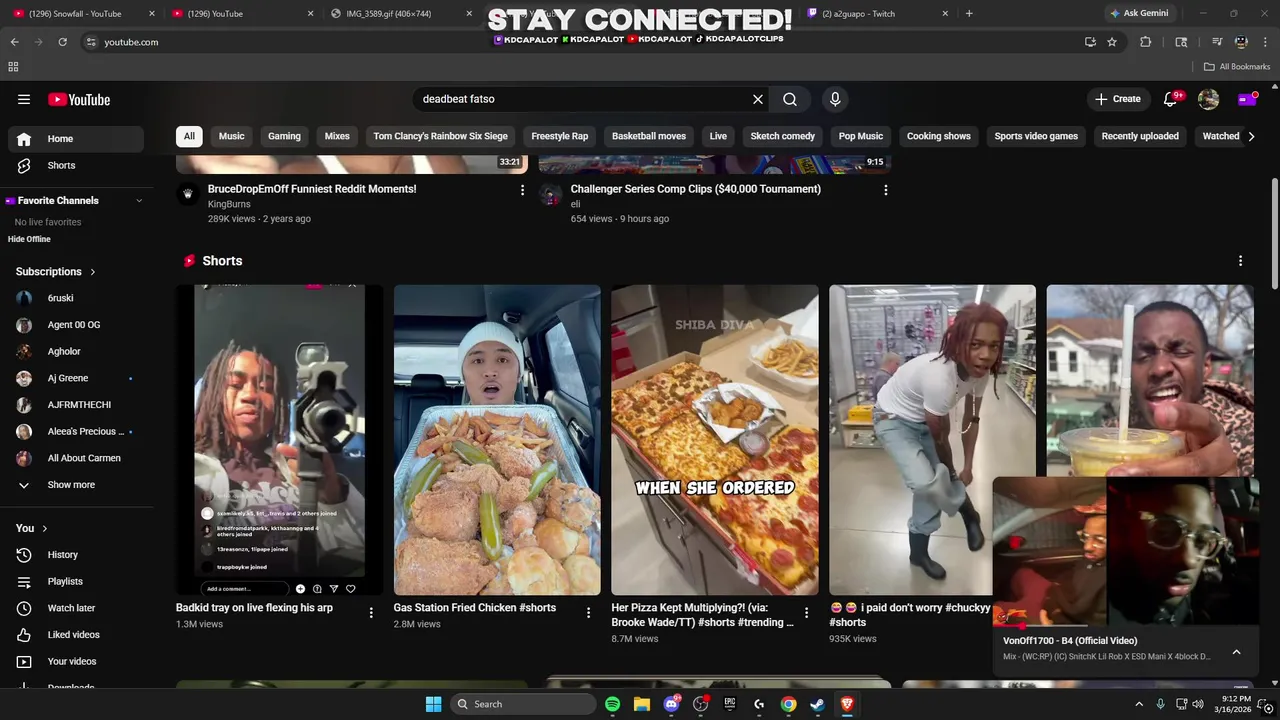Open options for Badkid tray short

coord(371,613)
